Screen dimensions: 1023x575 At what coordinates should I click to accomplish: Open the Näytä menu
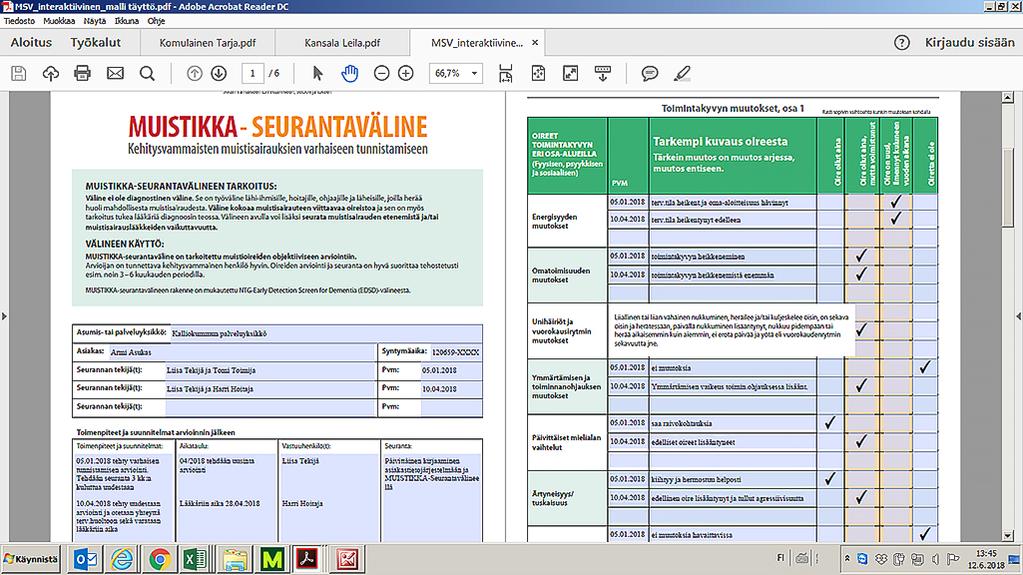coord(95,21)
